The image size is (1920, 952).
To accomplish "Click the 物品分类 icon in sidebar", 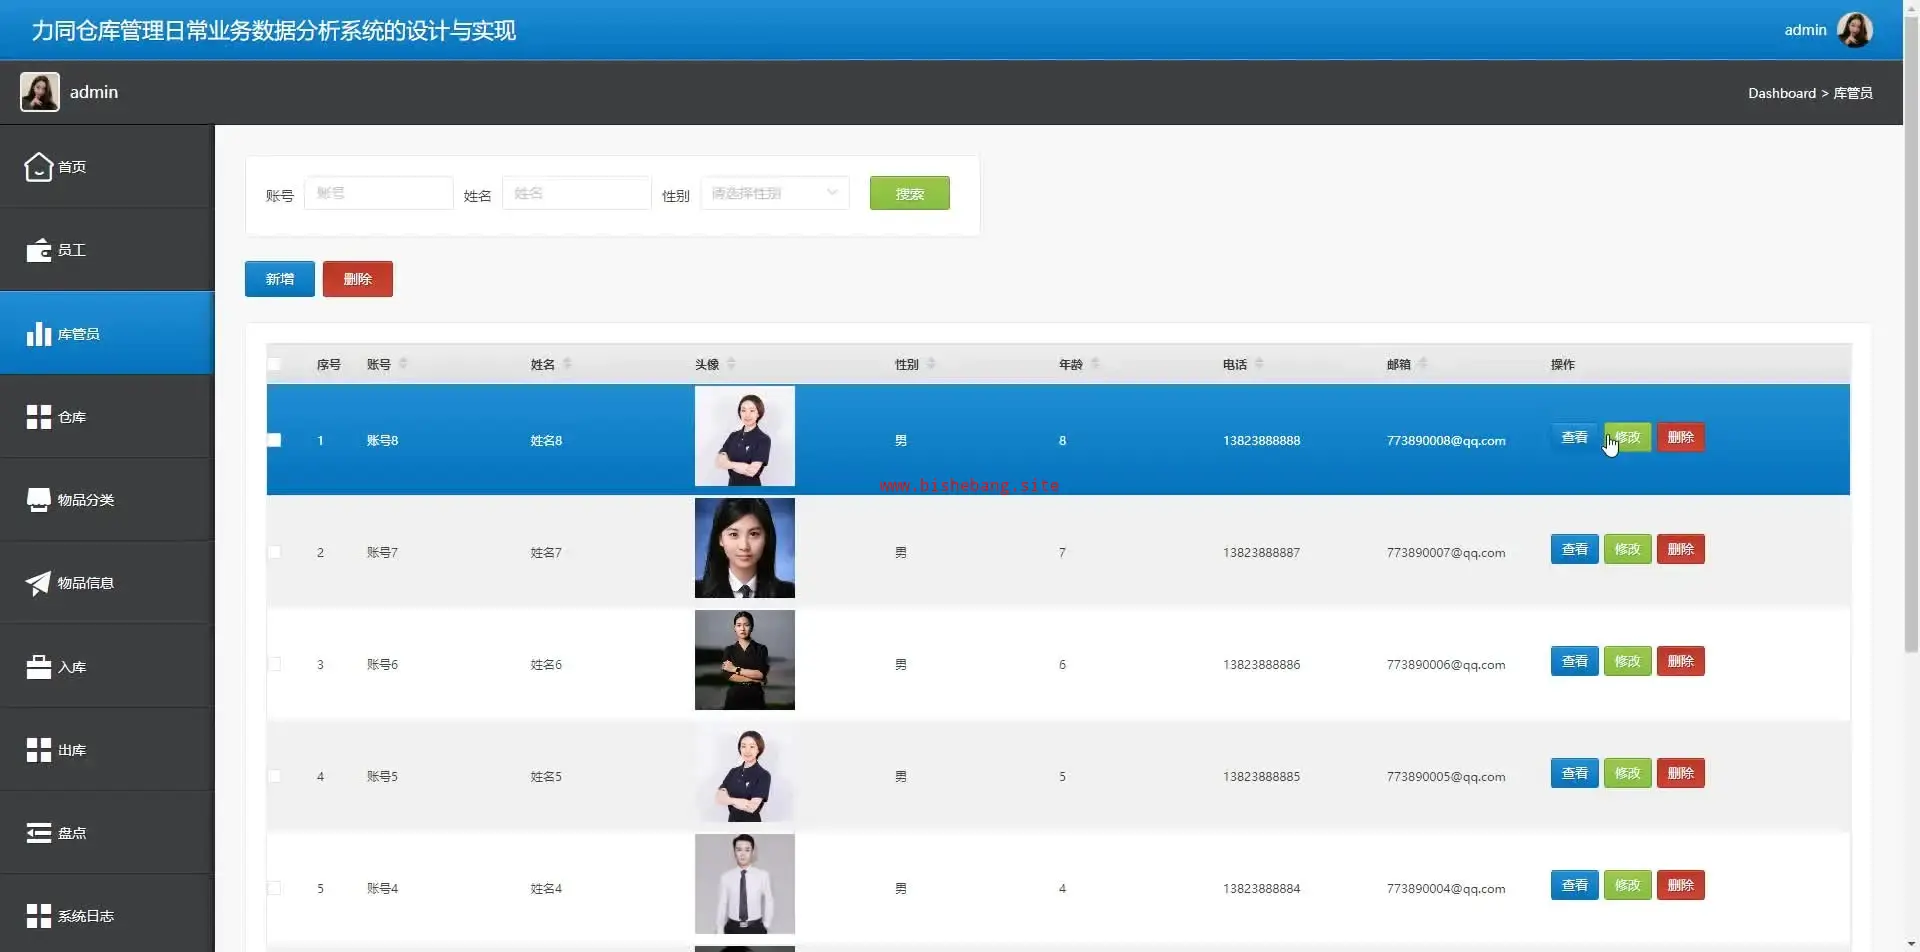I will (x=38, y=500).
